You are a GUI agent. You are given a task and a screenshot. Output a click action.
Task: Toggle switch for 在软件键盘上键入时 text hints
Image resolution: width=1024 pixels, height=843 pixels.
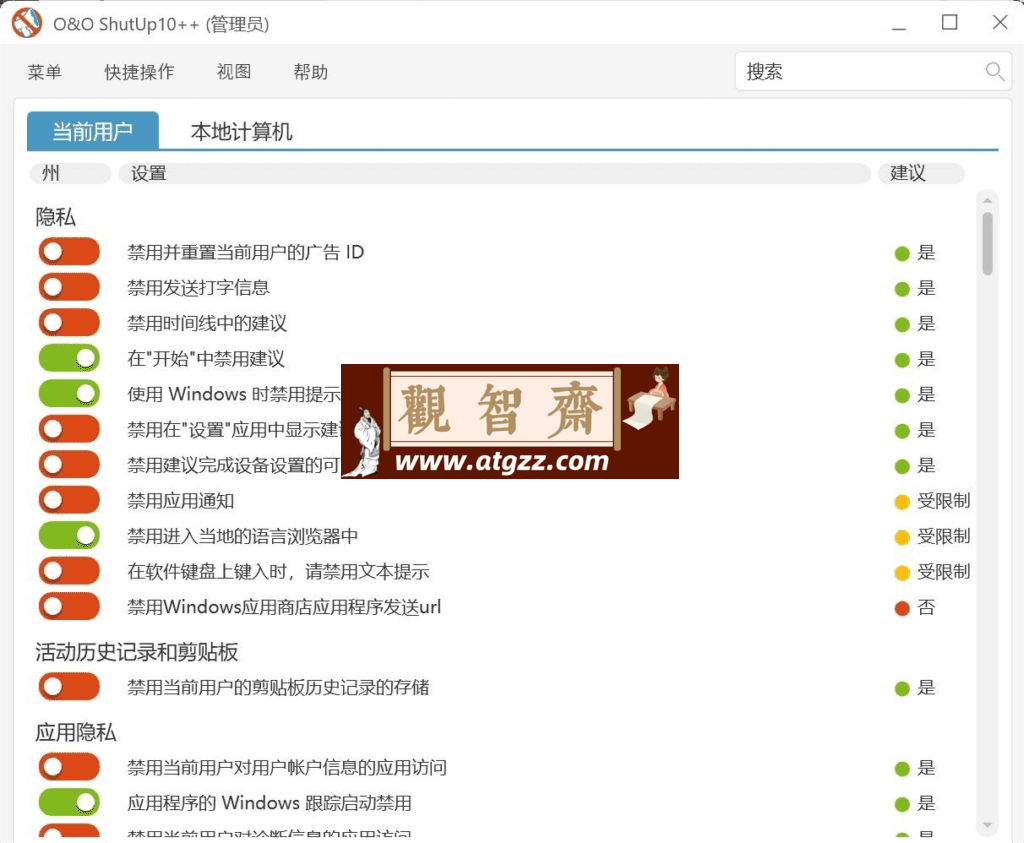[69, 571]
